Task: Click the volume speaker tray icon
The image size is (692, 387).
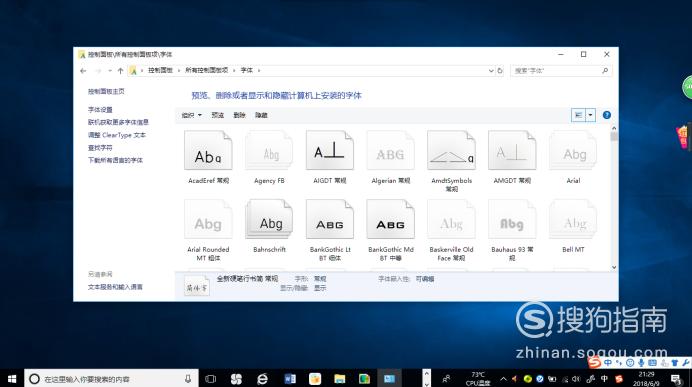Action: (x=576, y=379)
